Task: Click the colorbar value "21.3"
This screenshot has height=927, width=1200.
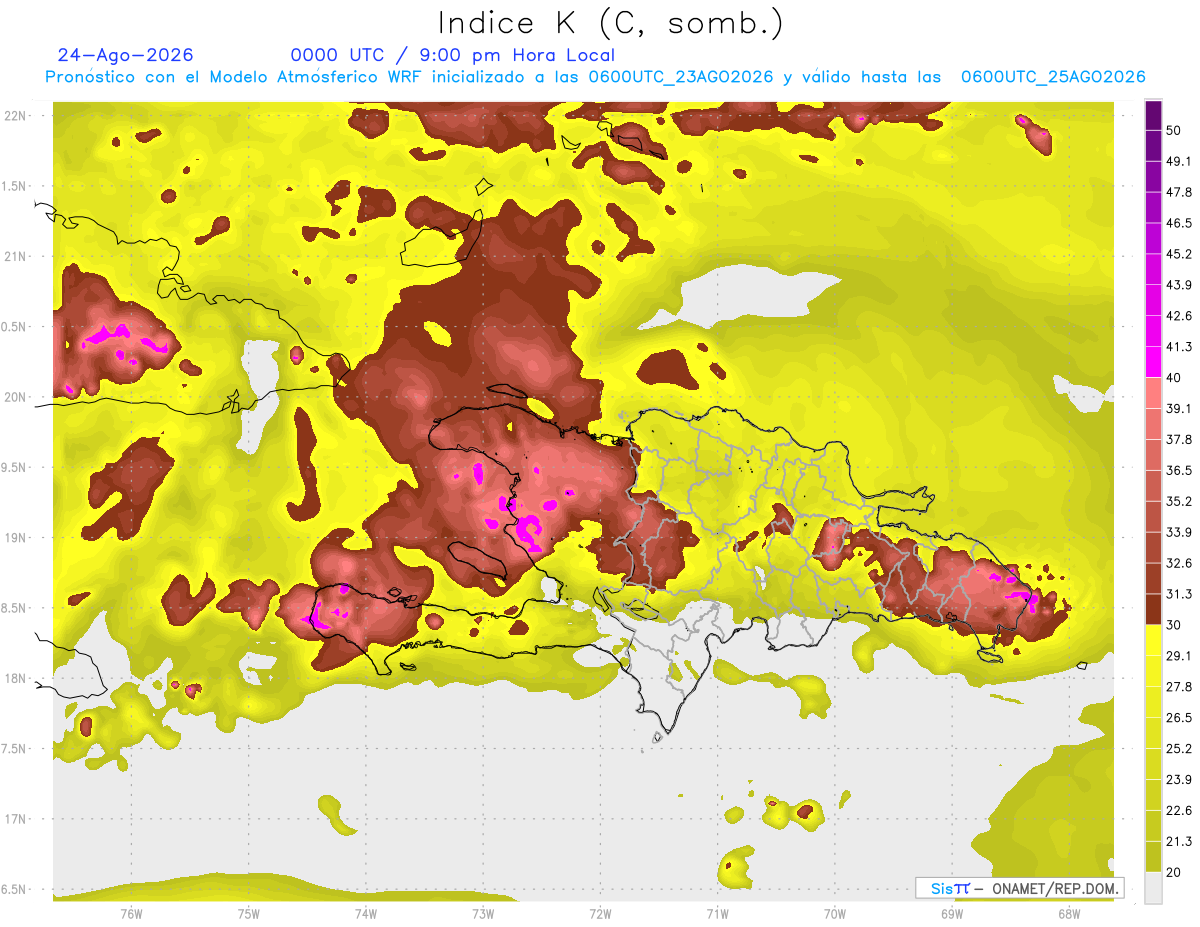Action: click(1178, 841)
